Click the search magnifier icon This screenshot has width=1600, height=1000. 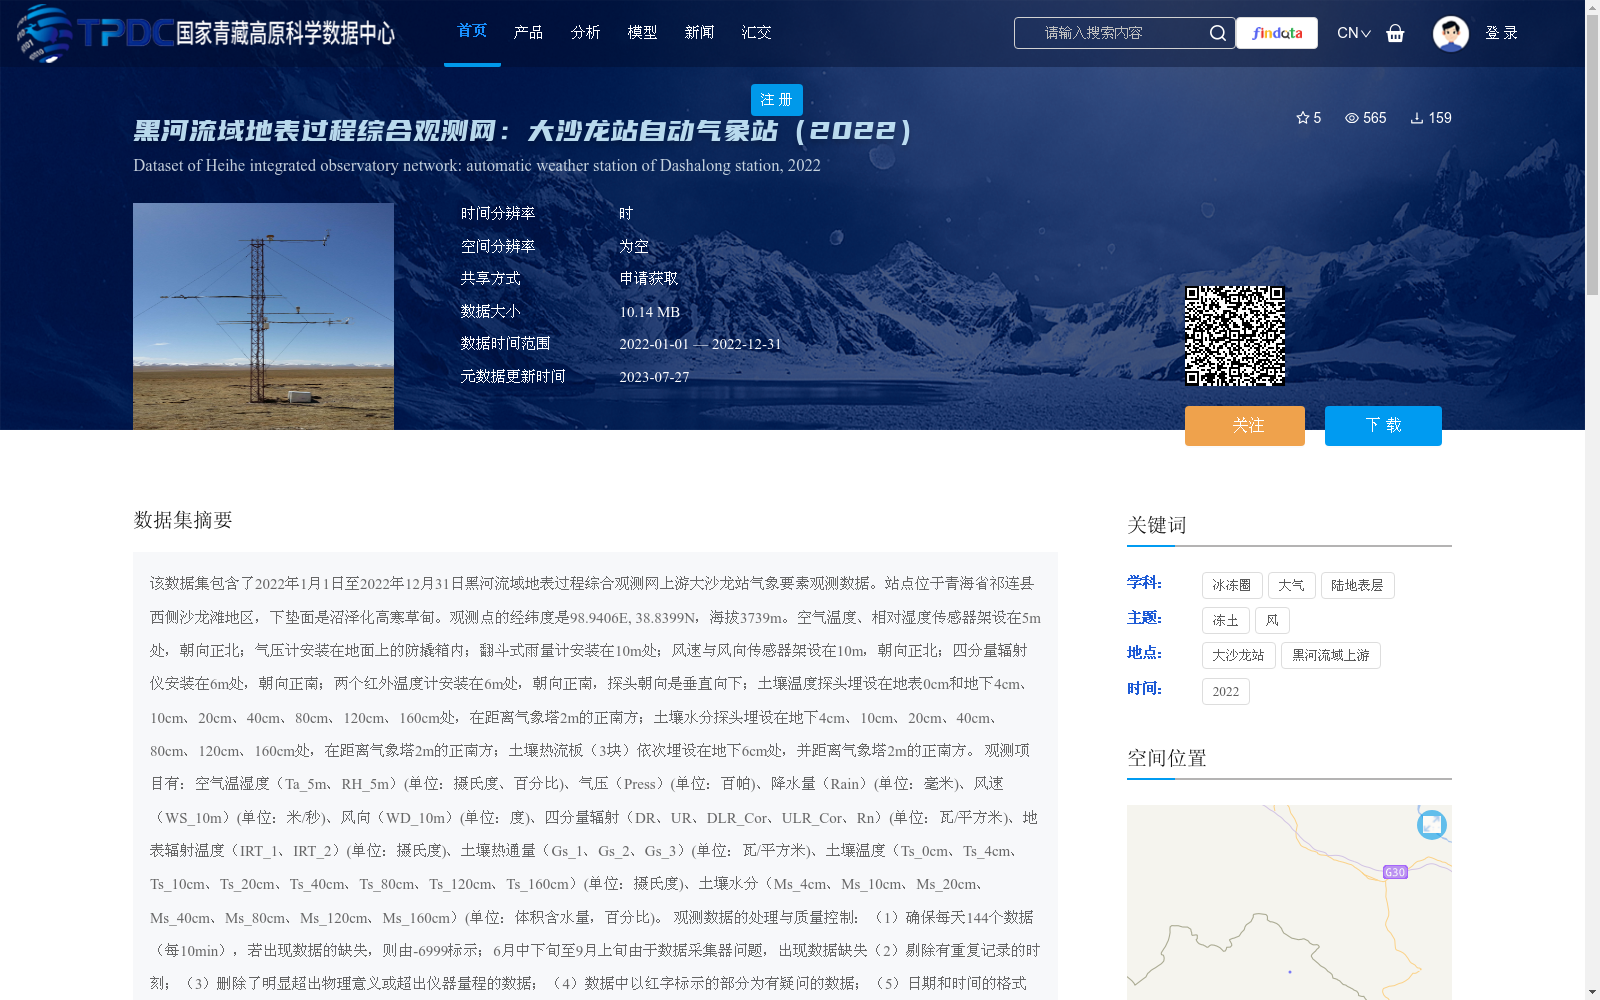point(1217,33)
